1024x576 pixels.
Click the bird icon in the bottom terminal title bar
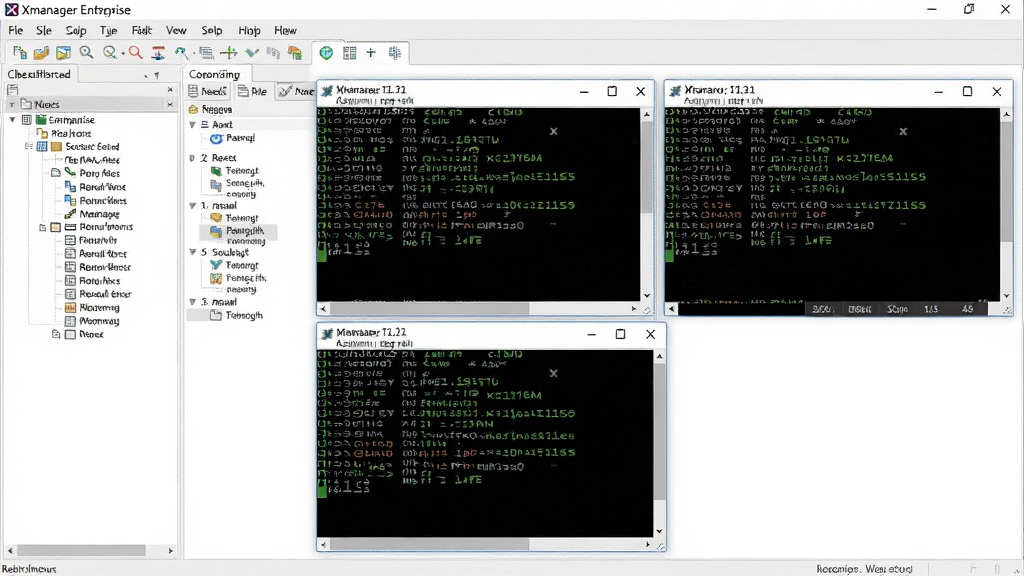pos(327,334)
